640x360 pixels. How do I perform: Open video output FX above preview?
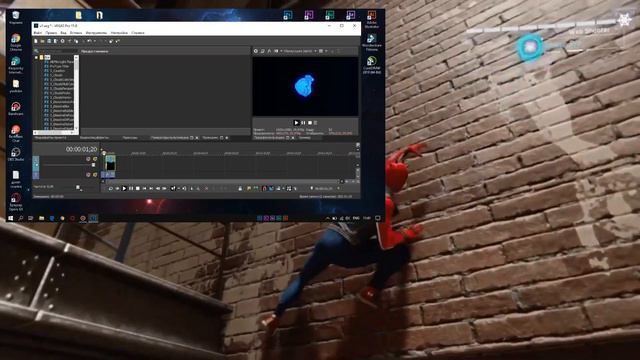click(x=269, y=51)
